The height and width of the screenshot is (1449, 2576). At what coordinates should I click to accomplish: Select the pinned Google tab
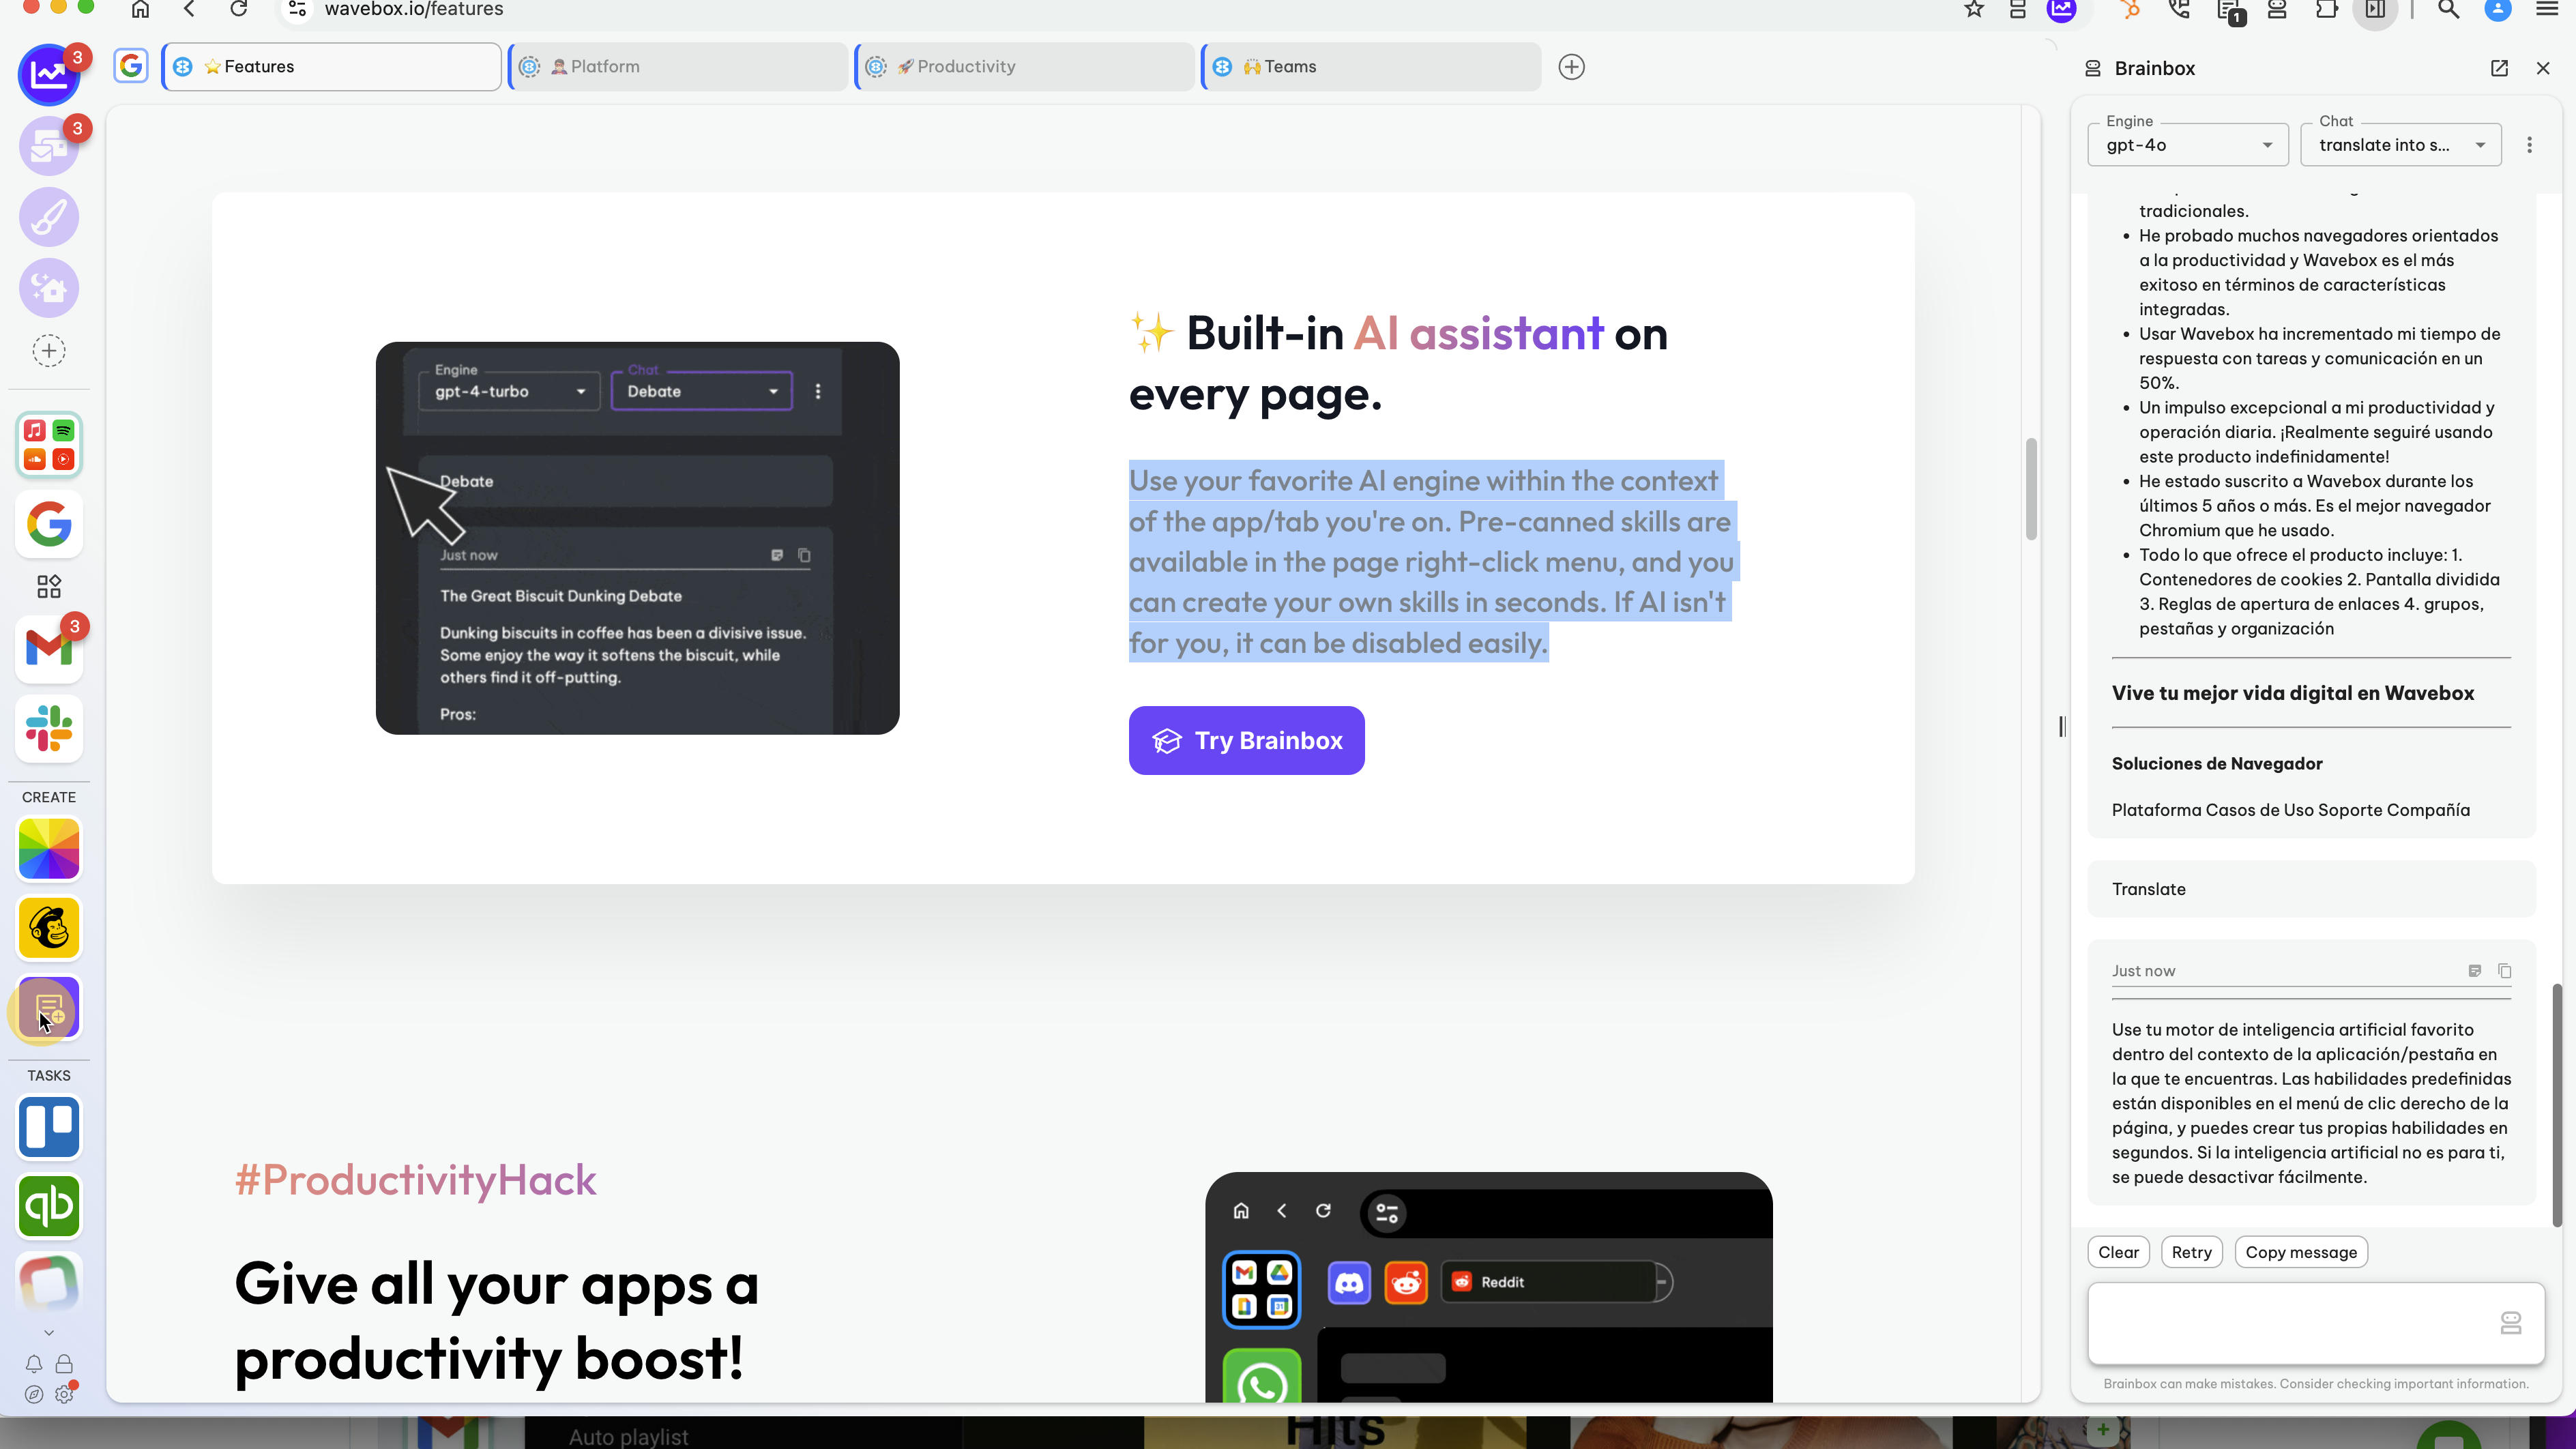[x=131, y=67]
